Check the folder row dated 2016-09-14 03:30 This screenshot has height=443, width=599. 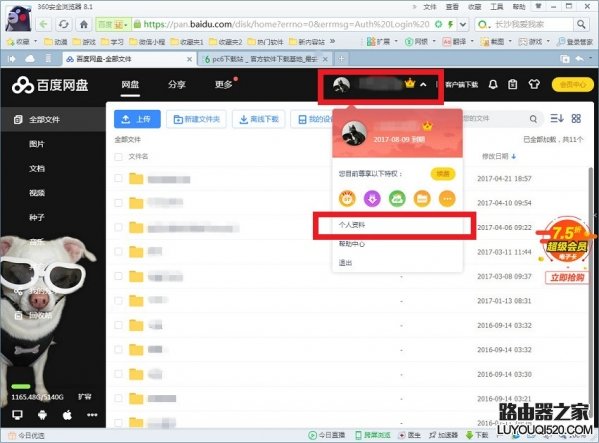tap(118, 374)
